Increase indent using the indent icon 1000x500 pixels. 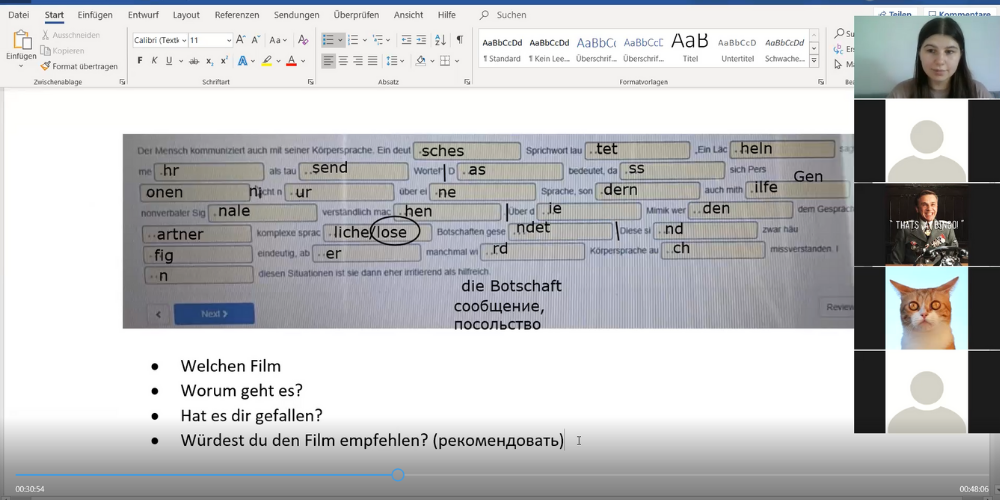click(x=420, y=40)
